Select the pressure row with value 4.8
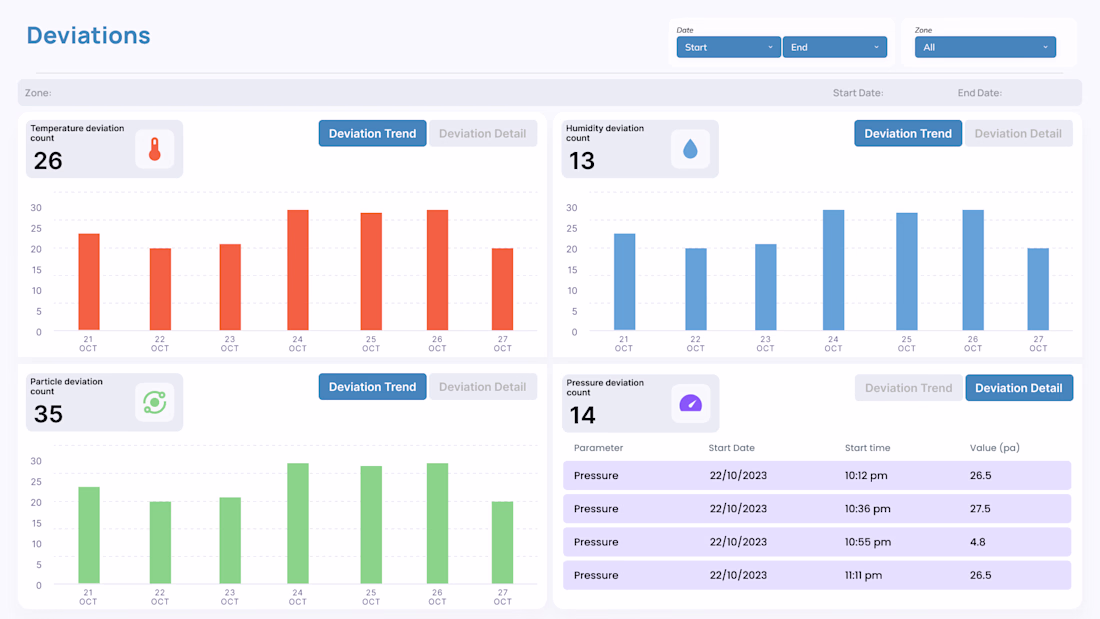Screen dimensions: 1100x619 point(817,542)
